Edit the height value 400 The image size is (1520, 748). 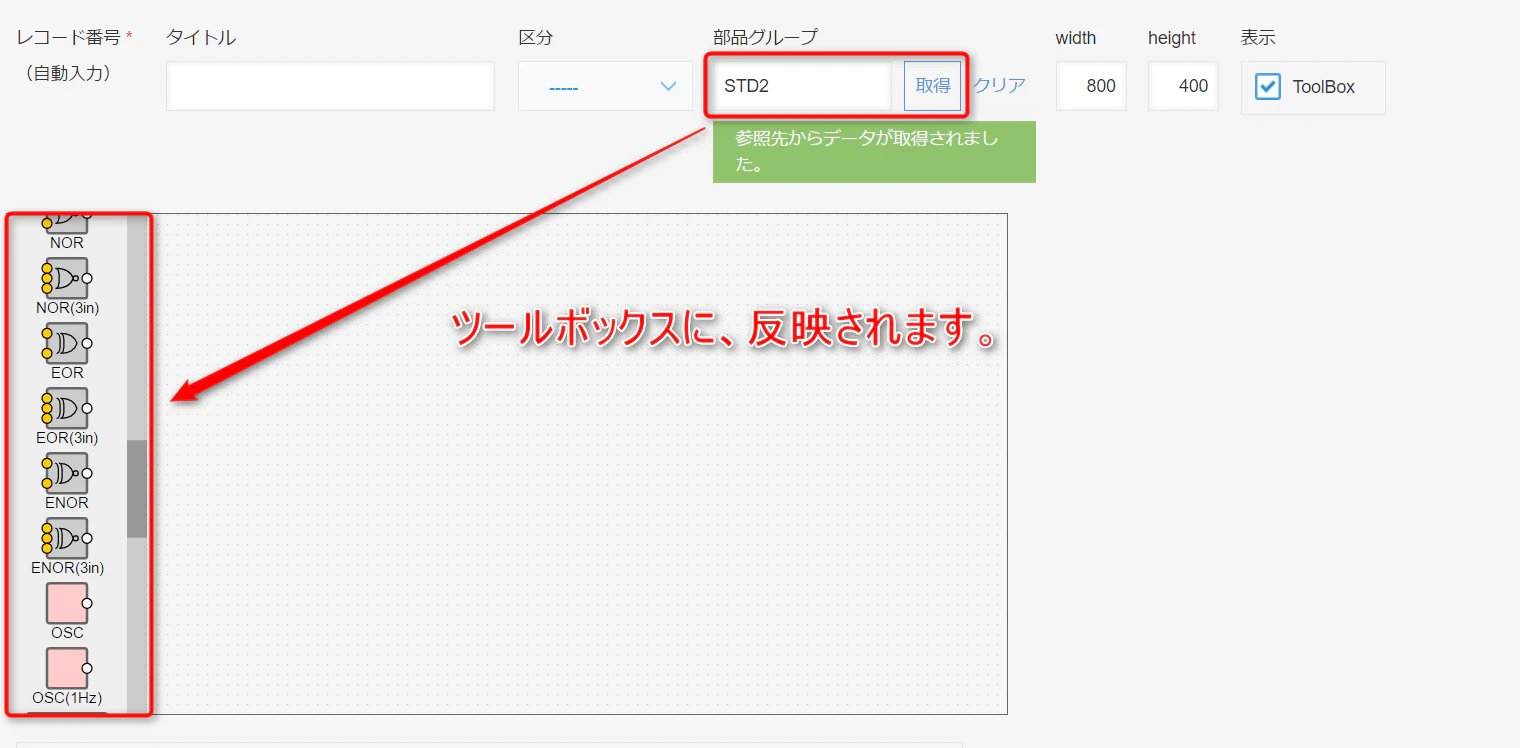click(x=1183, y=86)
